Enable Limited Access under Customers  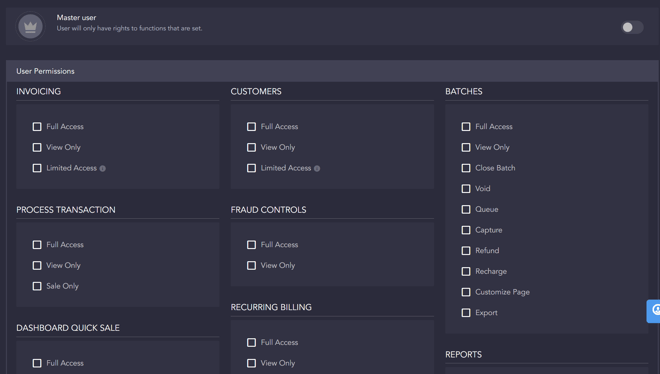(x=251, y=168)
